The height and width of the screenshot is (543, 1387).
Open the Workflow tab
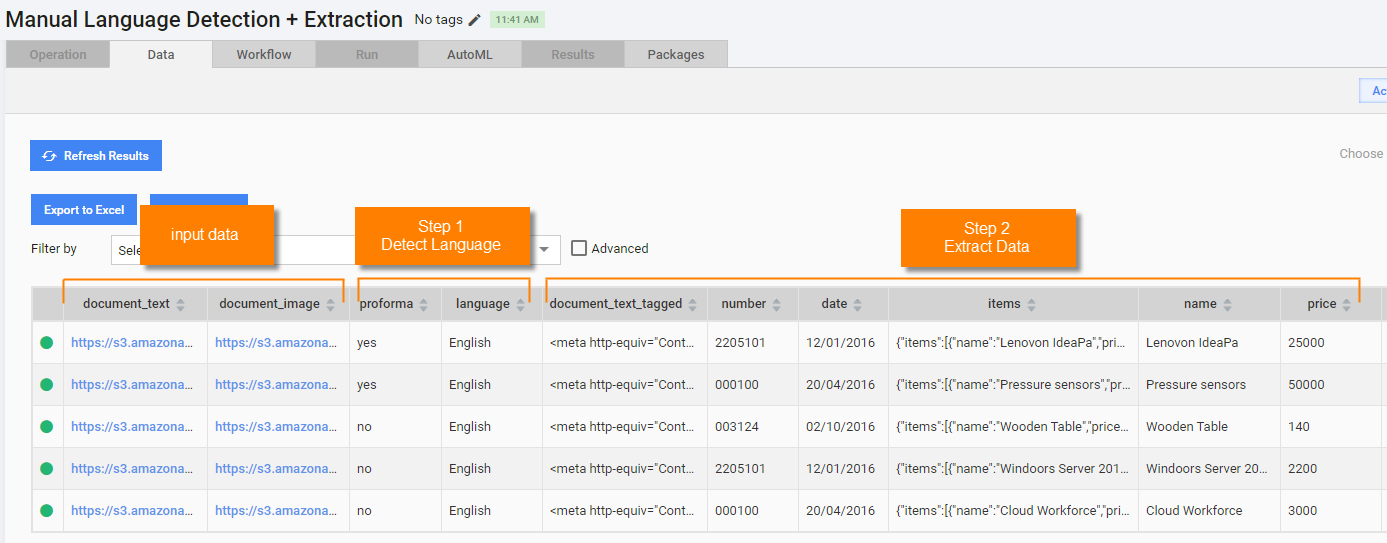pyautogui.click(x=264, y=55)
